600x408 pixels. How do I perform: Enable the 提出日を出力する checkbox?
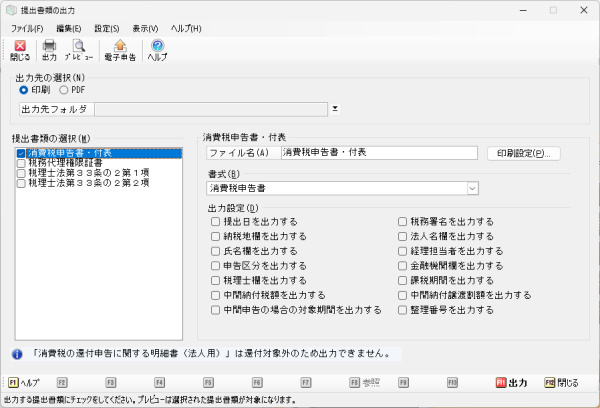pos(215,221)
